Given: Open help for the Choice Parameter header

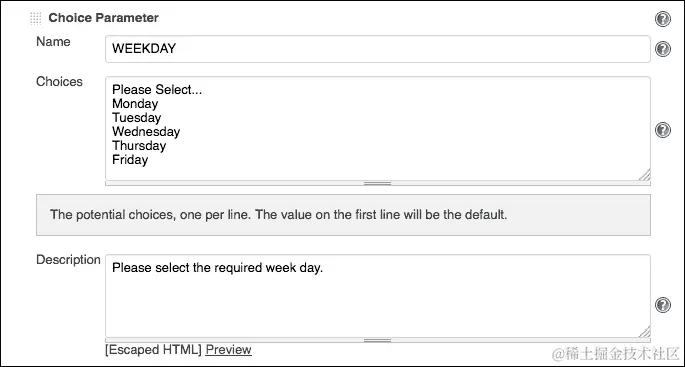Looking at the screenshot, I should (663, 19).
